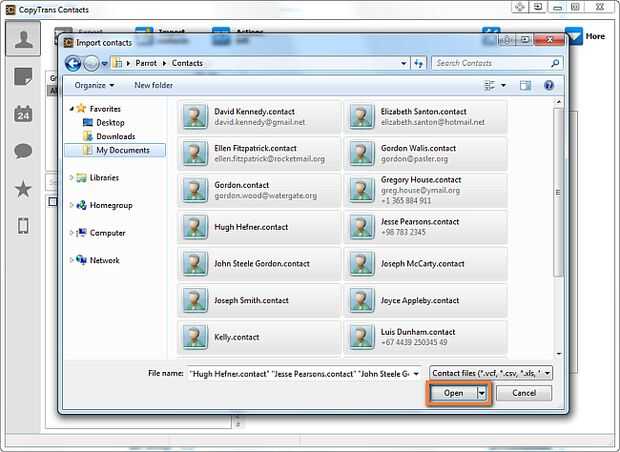This screenshot has width=620, height=452.
Task: Toggle the preview pane icon
Action: pyautogui.click(x=525, y=85)
